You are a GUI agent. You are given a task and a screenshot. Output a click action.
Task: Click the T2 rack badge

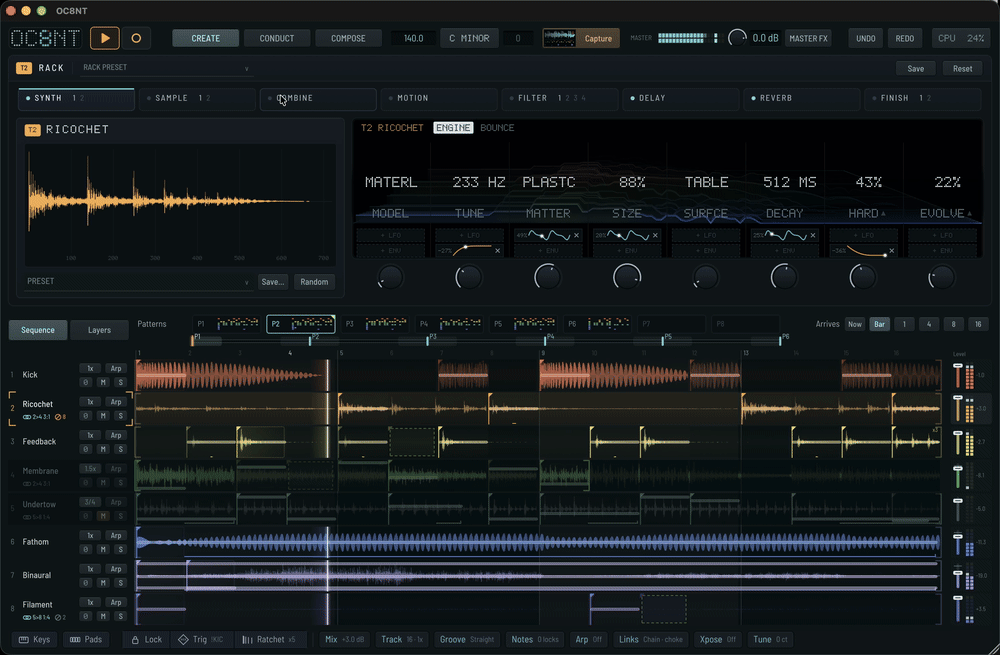pos(24,68)
